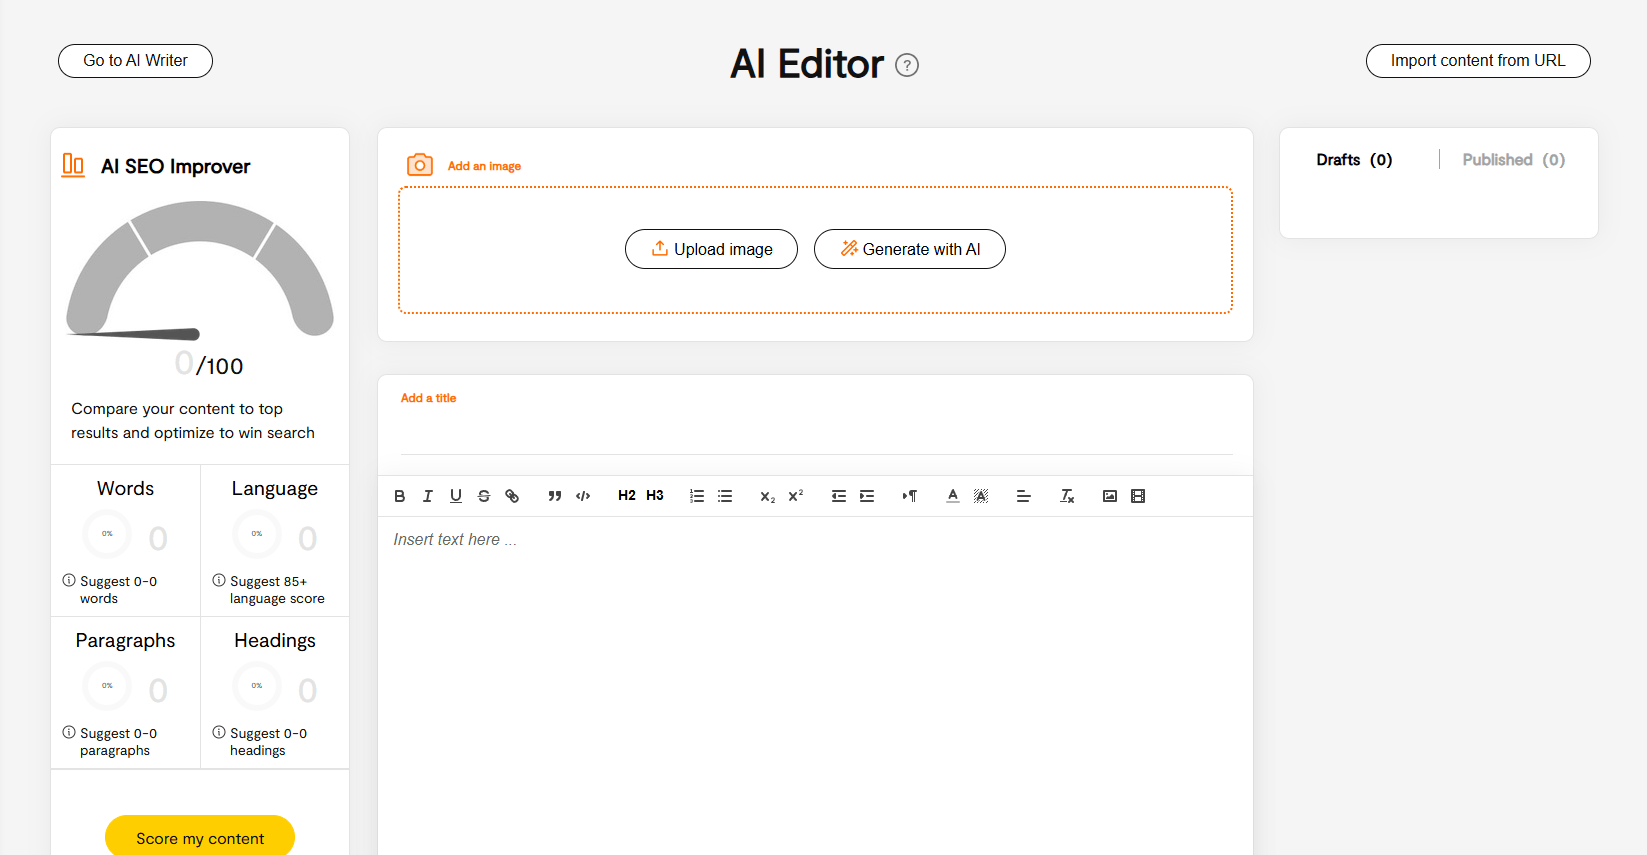Open the text background color picker
This screenshot has height=855, width=1647.
(981, 496)
